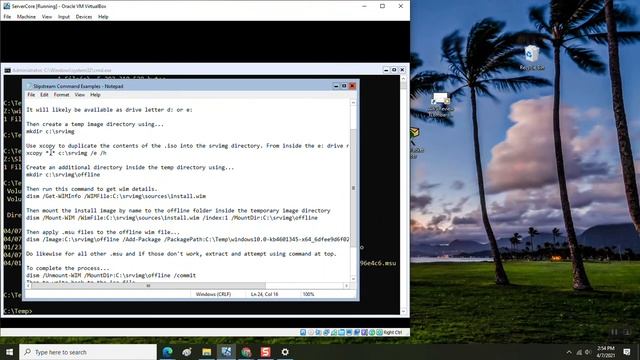640x360 pixels.
Task: Click the Right Ctrl host key label
Action: coord(393,332)
